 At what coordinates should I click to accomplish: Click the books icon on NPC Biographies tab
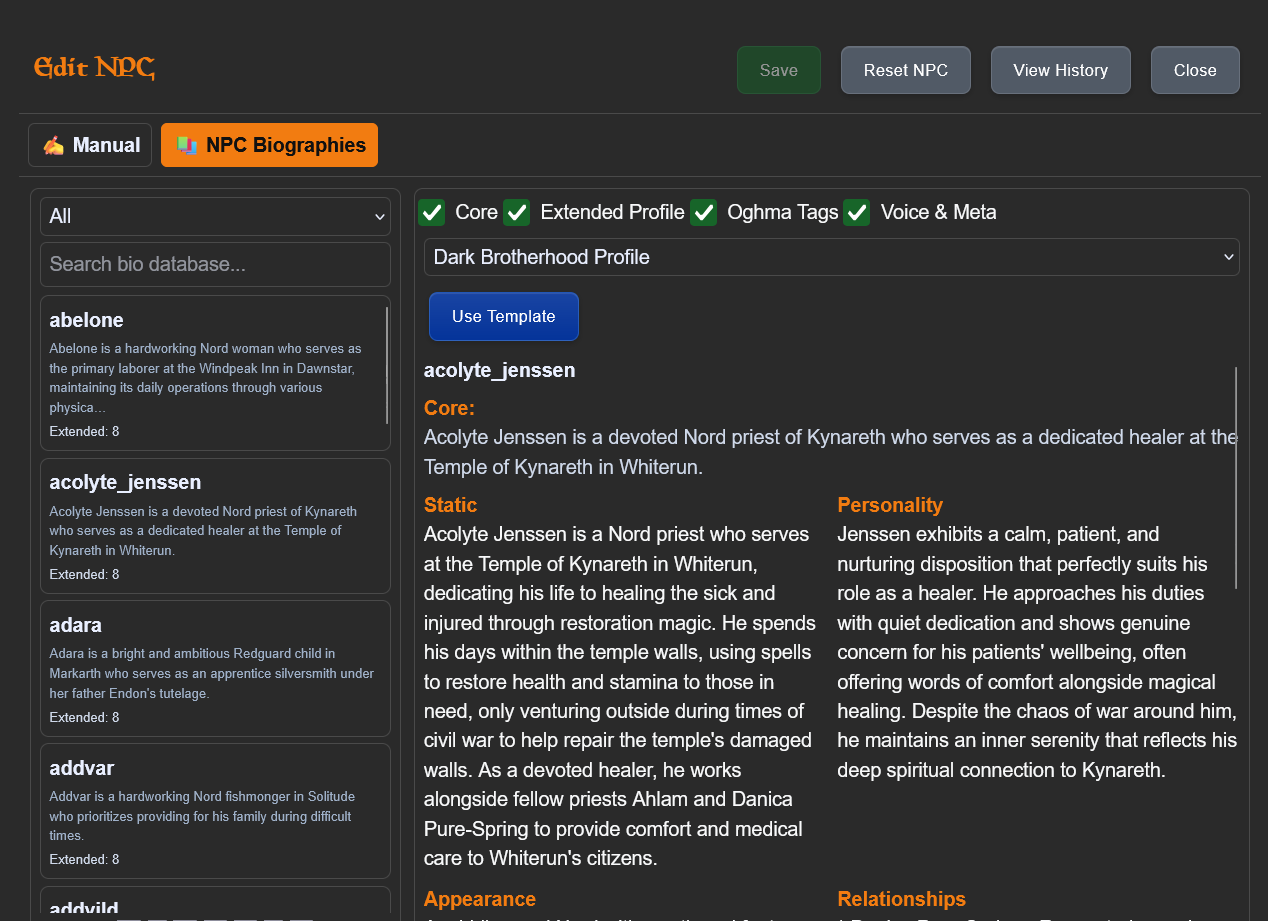187,146
